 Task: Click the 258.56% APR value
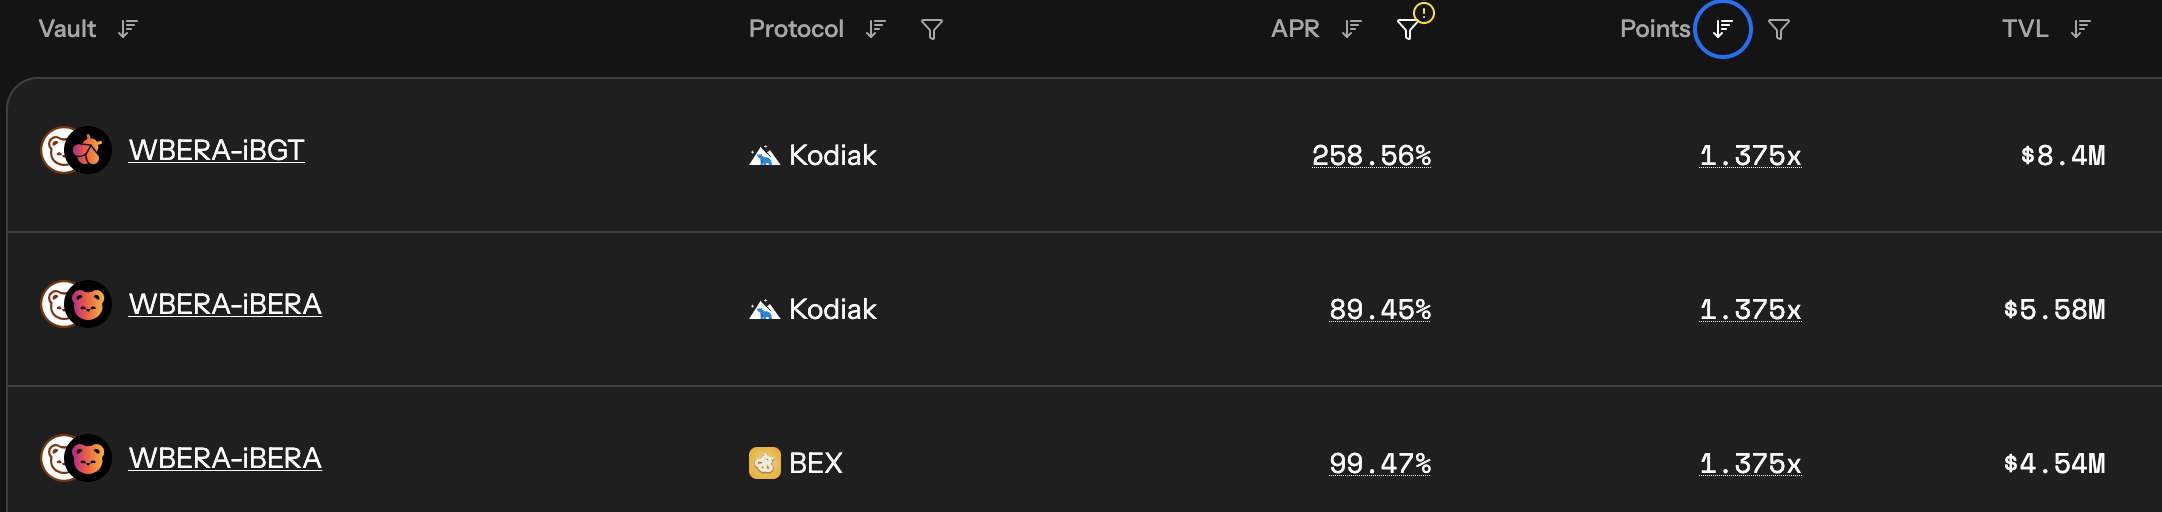1371,155
